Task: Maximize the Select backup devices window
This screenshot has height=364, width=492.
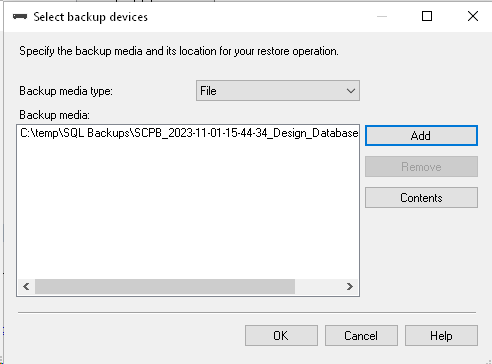Action: [427, 16]
